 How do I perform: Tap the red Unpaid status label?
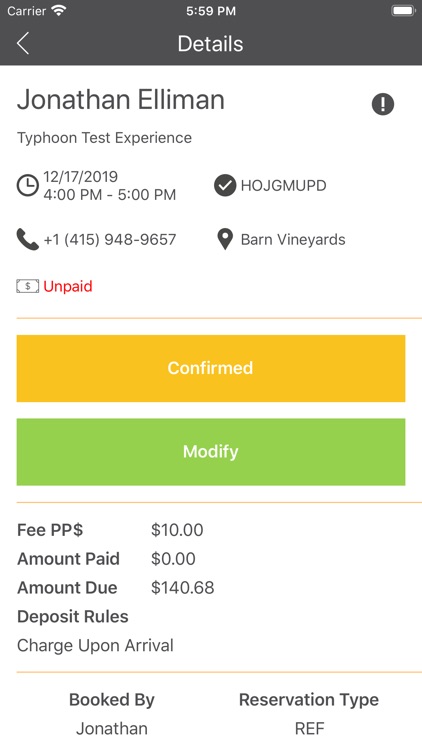68,287
